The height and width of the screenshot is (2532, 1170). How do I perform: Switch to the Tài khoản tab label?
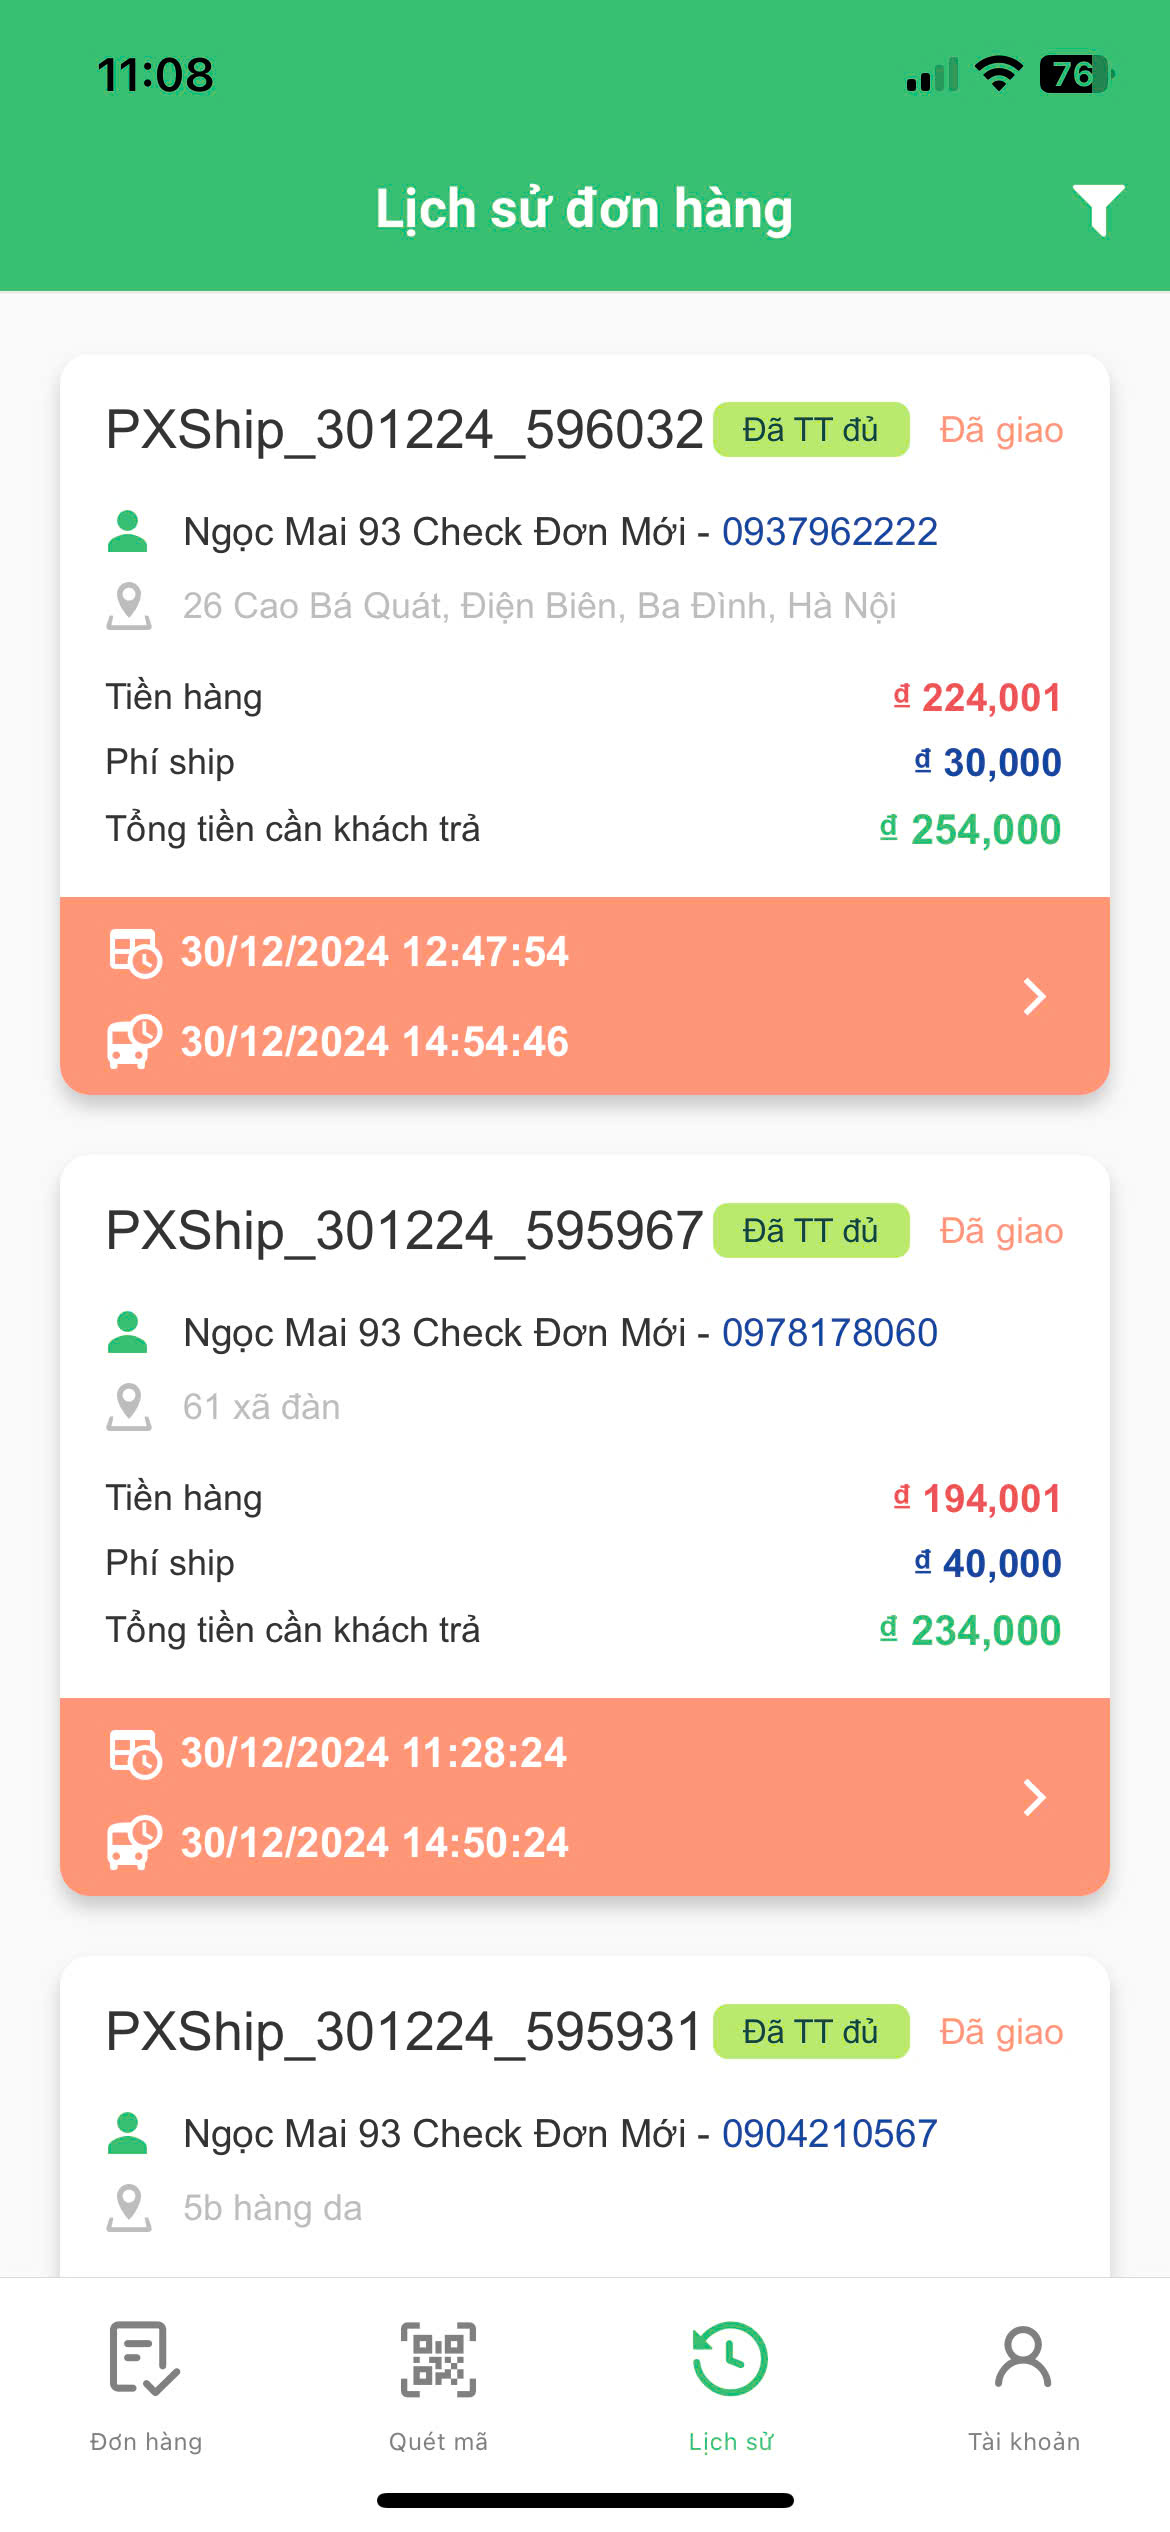tap(1023, 2442)
